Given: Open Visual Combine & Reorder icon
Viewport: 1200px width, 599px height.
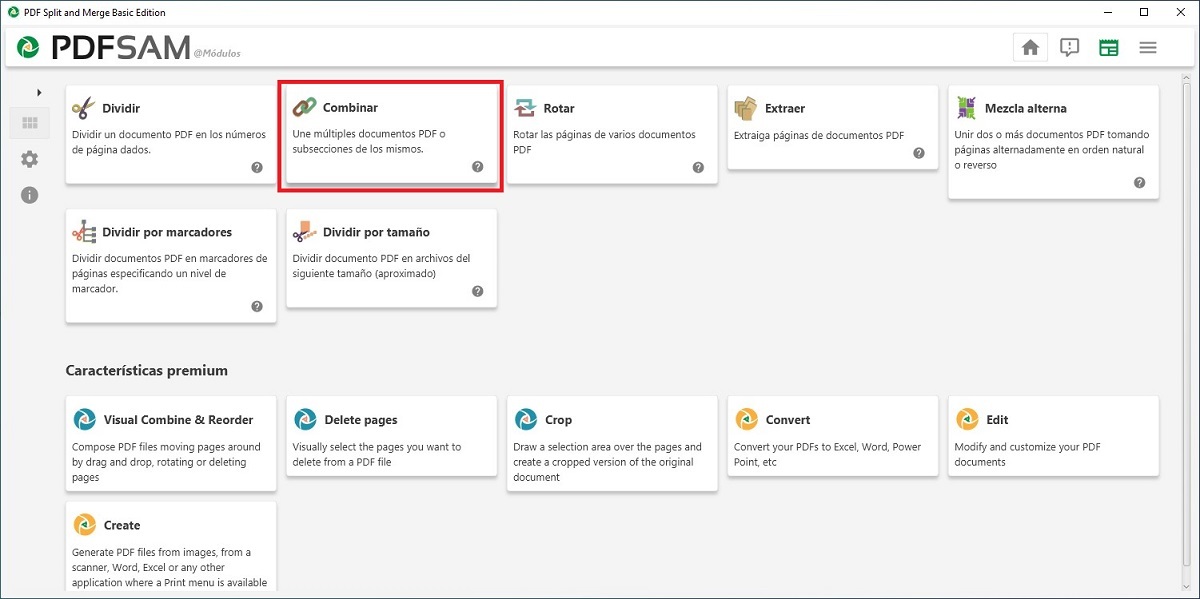Looking at the screenshot, I should 84,420.
